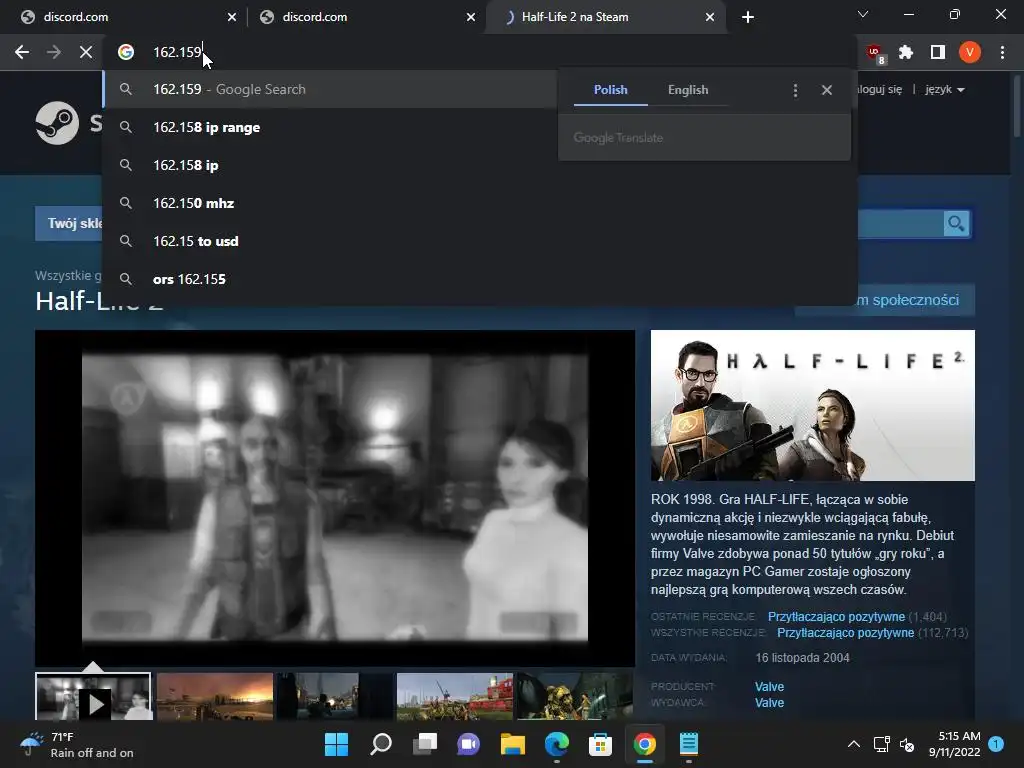Open all reviews Przytłaczająco pozytywne link
The width and height of the screenshot is (1024, 768).
point(845,632)
